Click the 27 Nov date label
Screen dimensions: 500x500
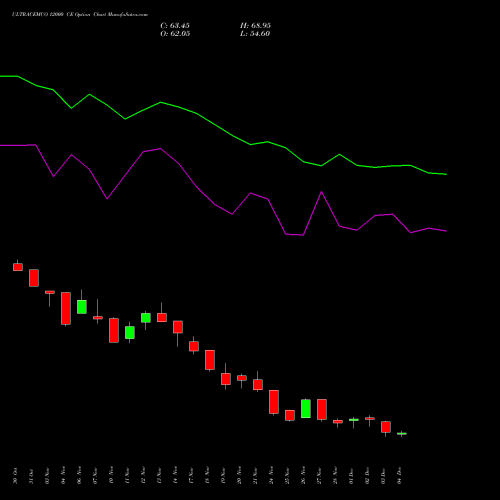(x=319, y=476)
